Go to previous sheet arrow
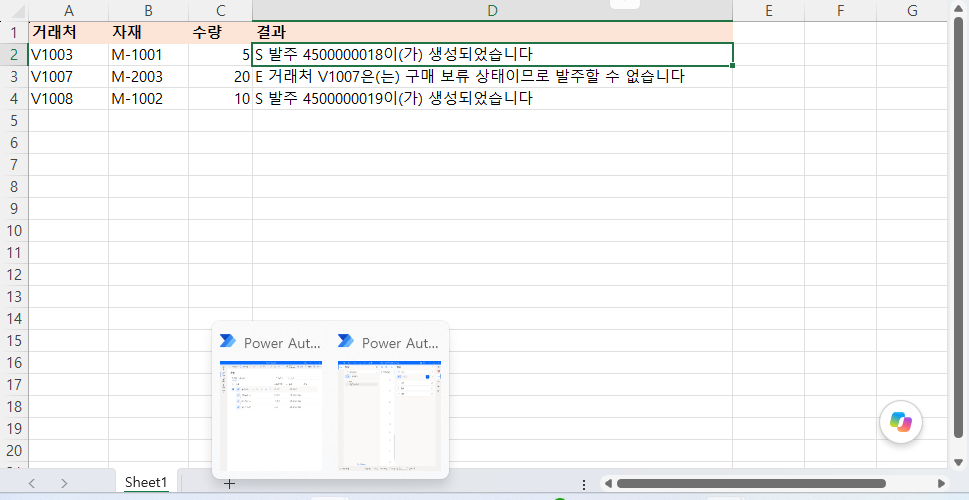This screenshot has width=969, height=500. [32, 483]
